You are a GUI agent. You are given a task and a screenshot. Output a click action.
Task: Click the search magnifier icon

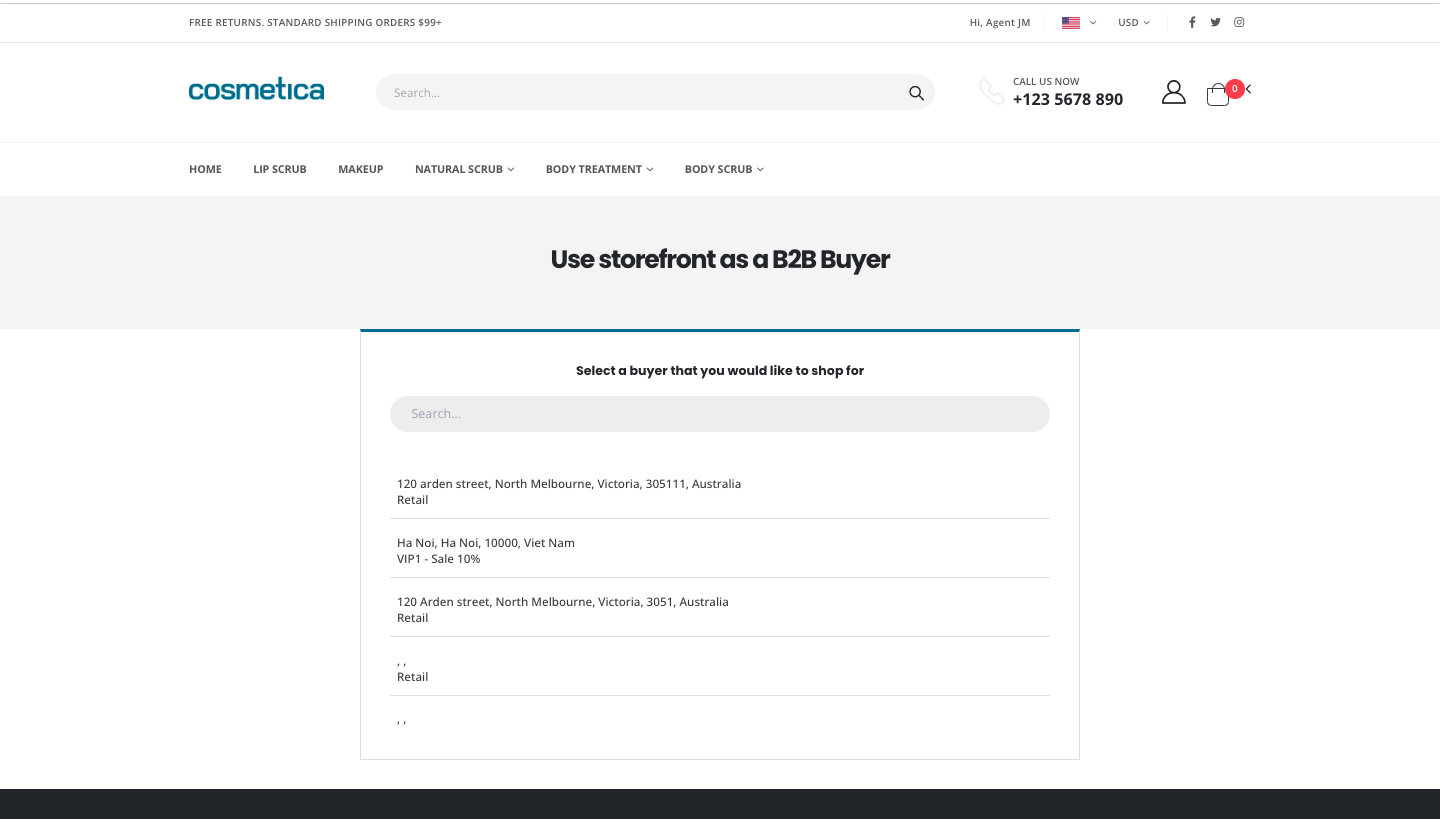click(916, 93)
